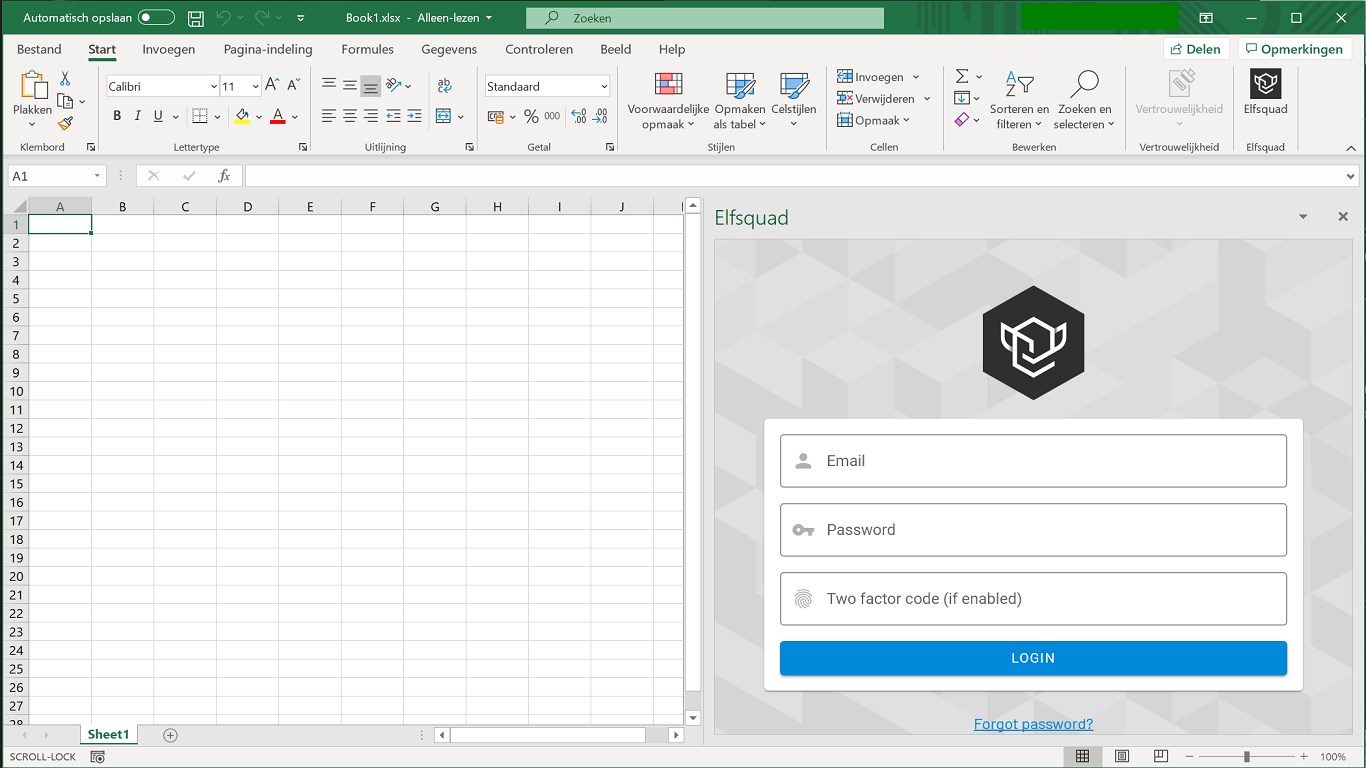Open the font name Calibri dropdown
1366x768 pixels.
click(213, 87)
